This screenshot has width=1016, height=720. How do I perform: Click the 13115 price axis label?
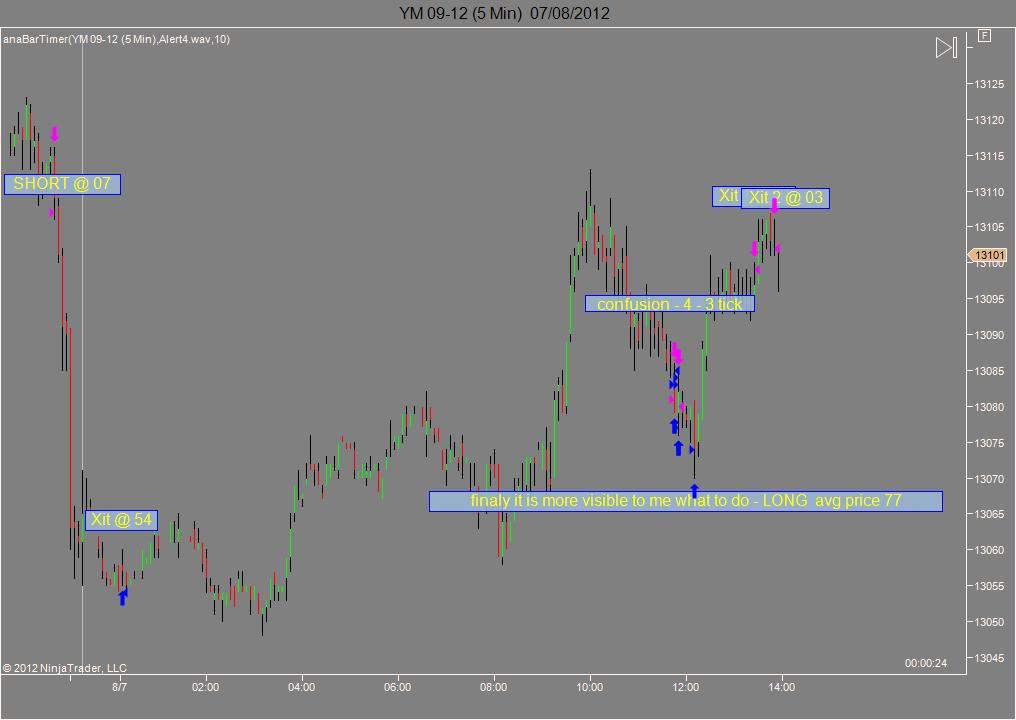pos(989,156)
